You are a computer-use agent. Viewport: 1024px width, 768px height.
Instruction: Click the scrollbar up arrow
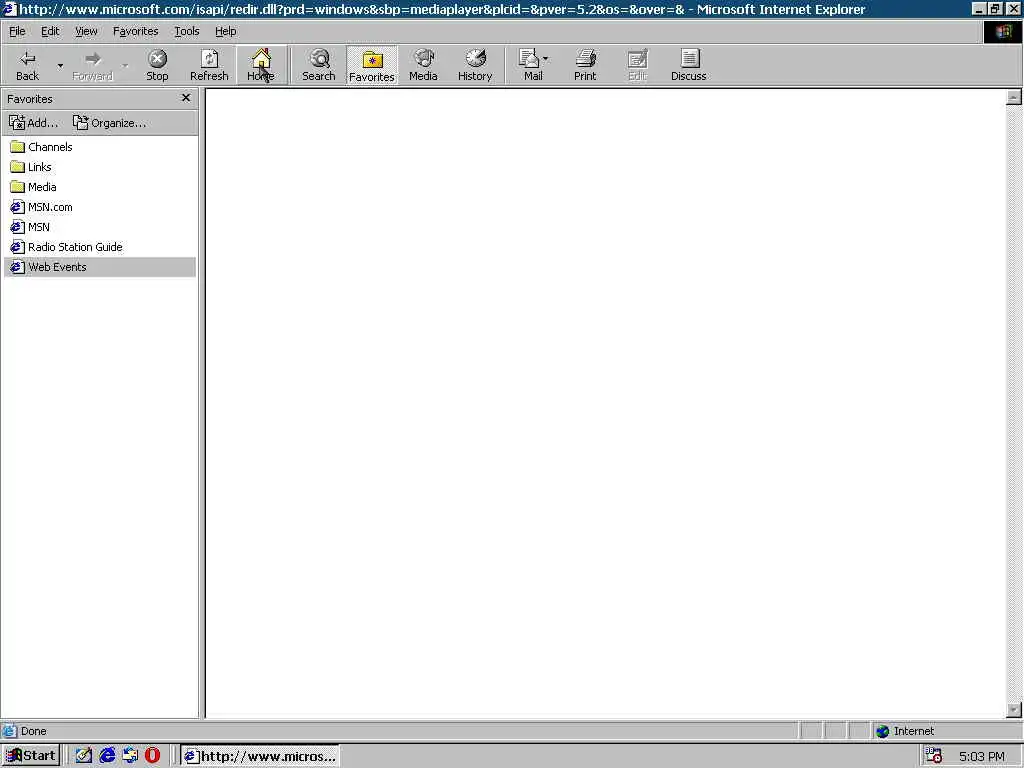(x=1014, y=97)
